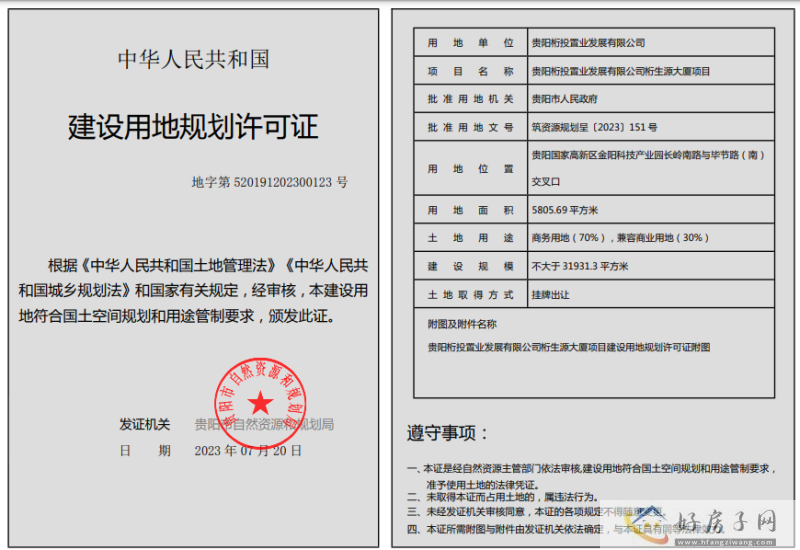The width and height of the screenshot is (800, 550).
Task: Select the area value '5805.69 平方米'
Action: tap(565, 210)
